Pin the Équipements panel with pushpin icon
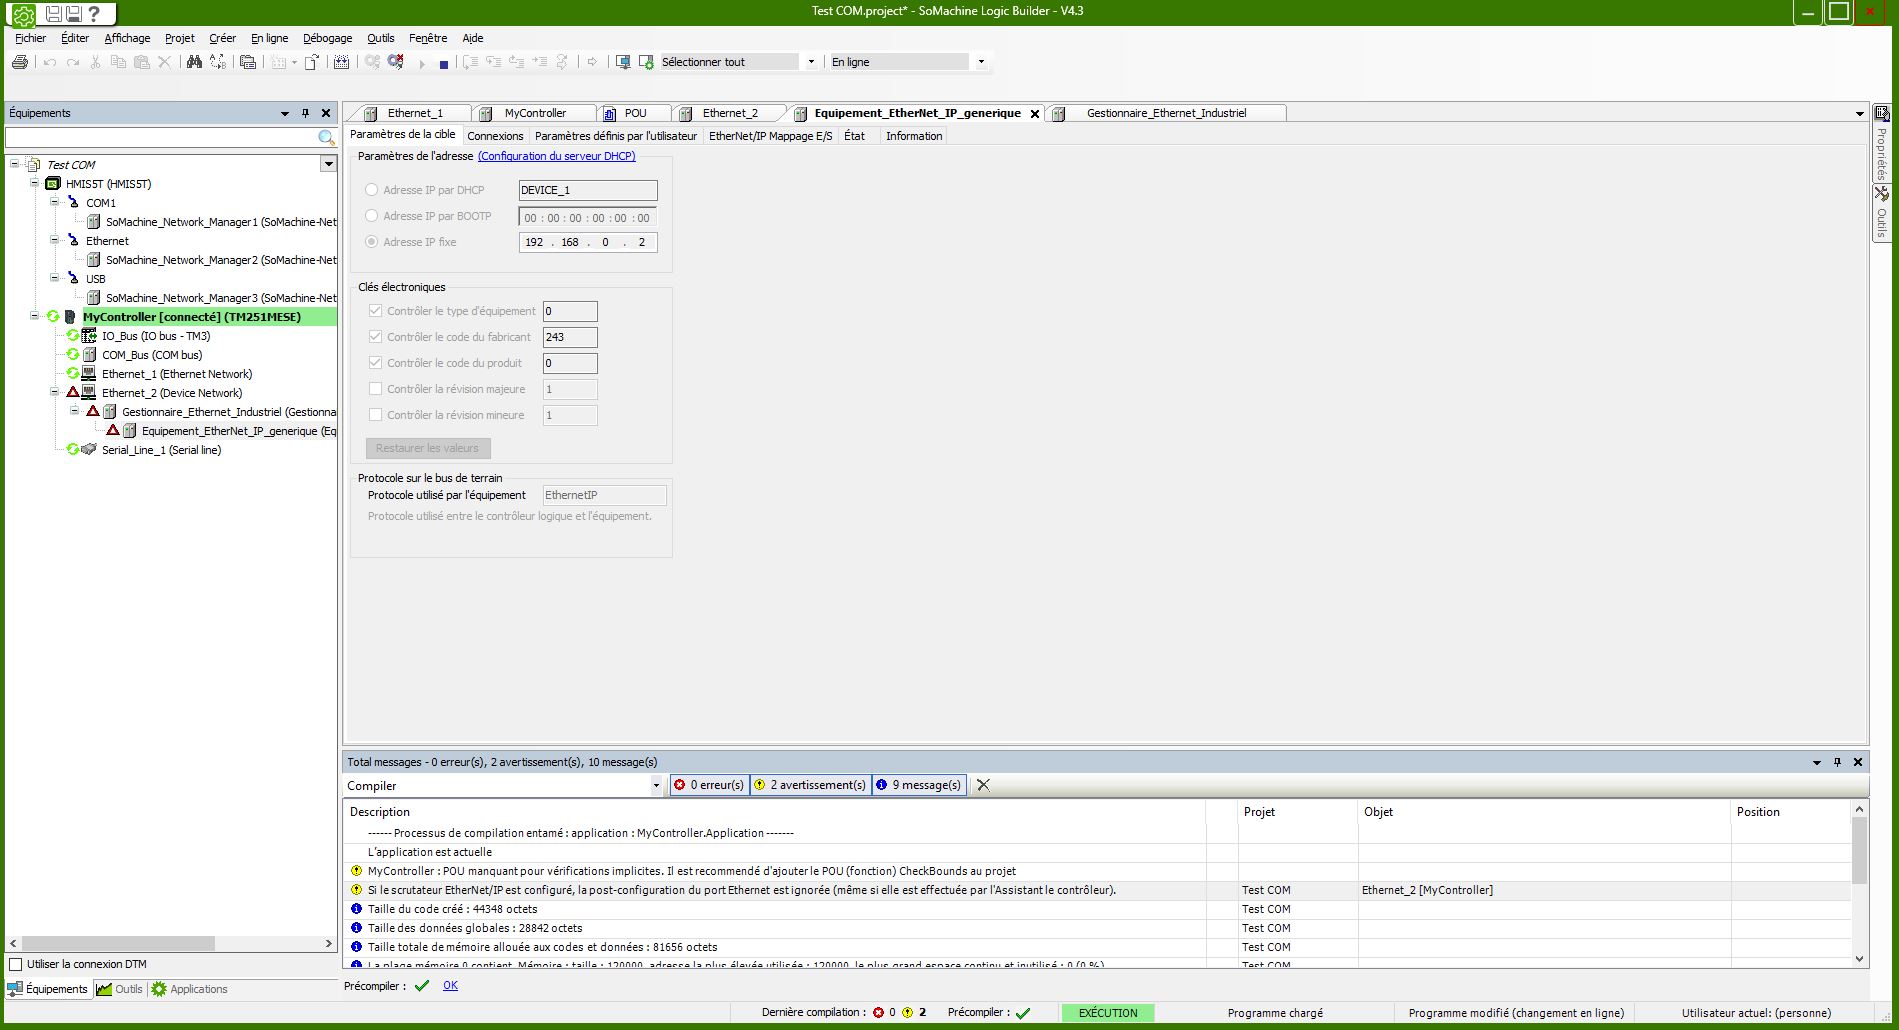1899x1030 pixels. click(x=306, y=113)
